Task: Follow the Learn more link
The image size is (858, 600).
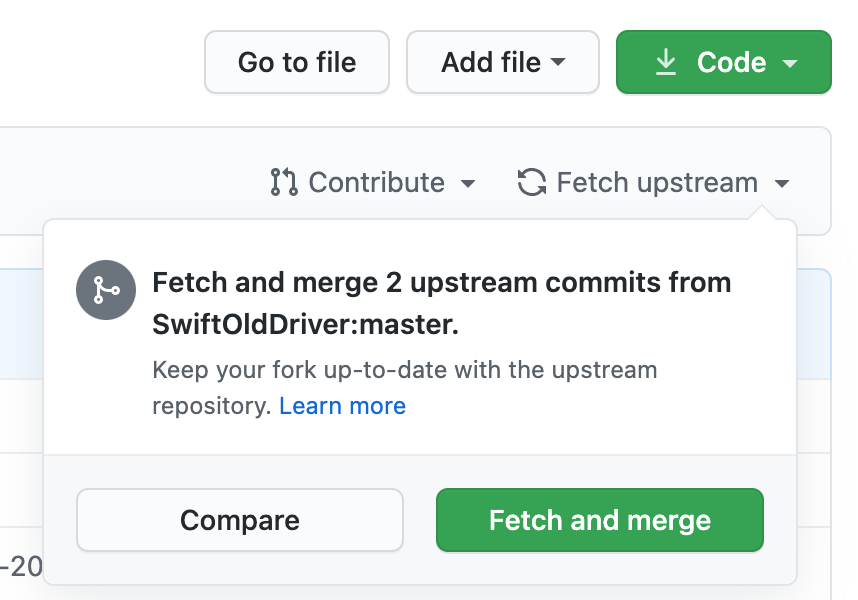Action: [343, 406]
